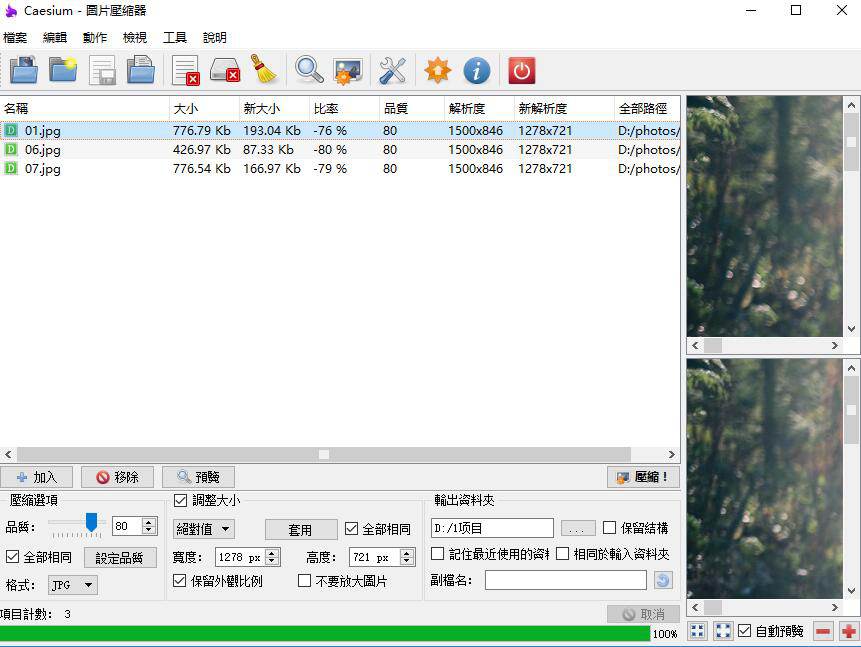
Task: Click the 輸出資料夾 path input field
Action: [492, 528]
